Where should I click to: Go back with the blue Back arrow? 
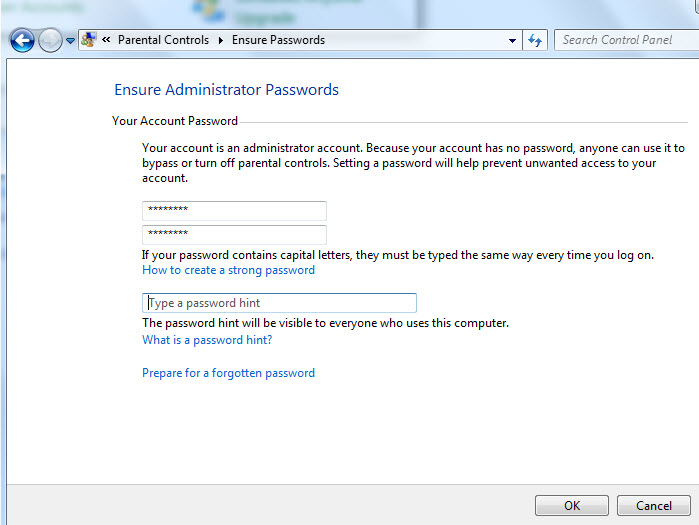(x=22, y=41)
